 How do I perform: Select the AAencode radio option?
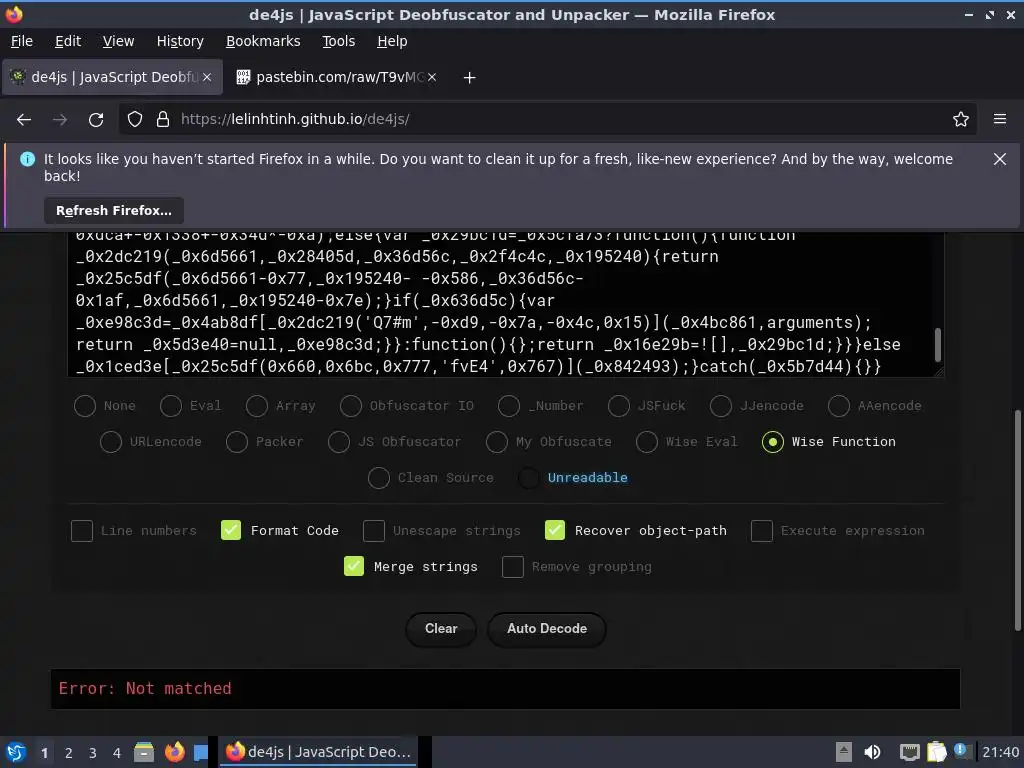pos(839,406)
